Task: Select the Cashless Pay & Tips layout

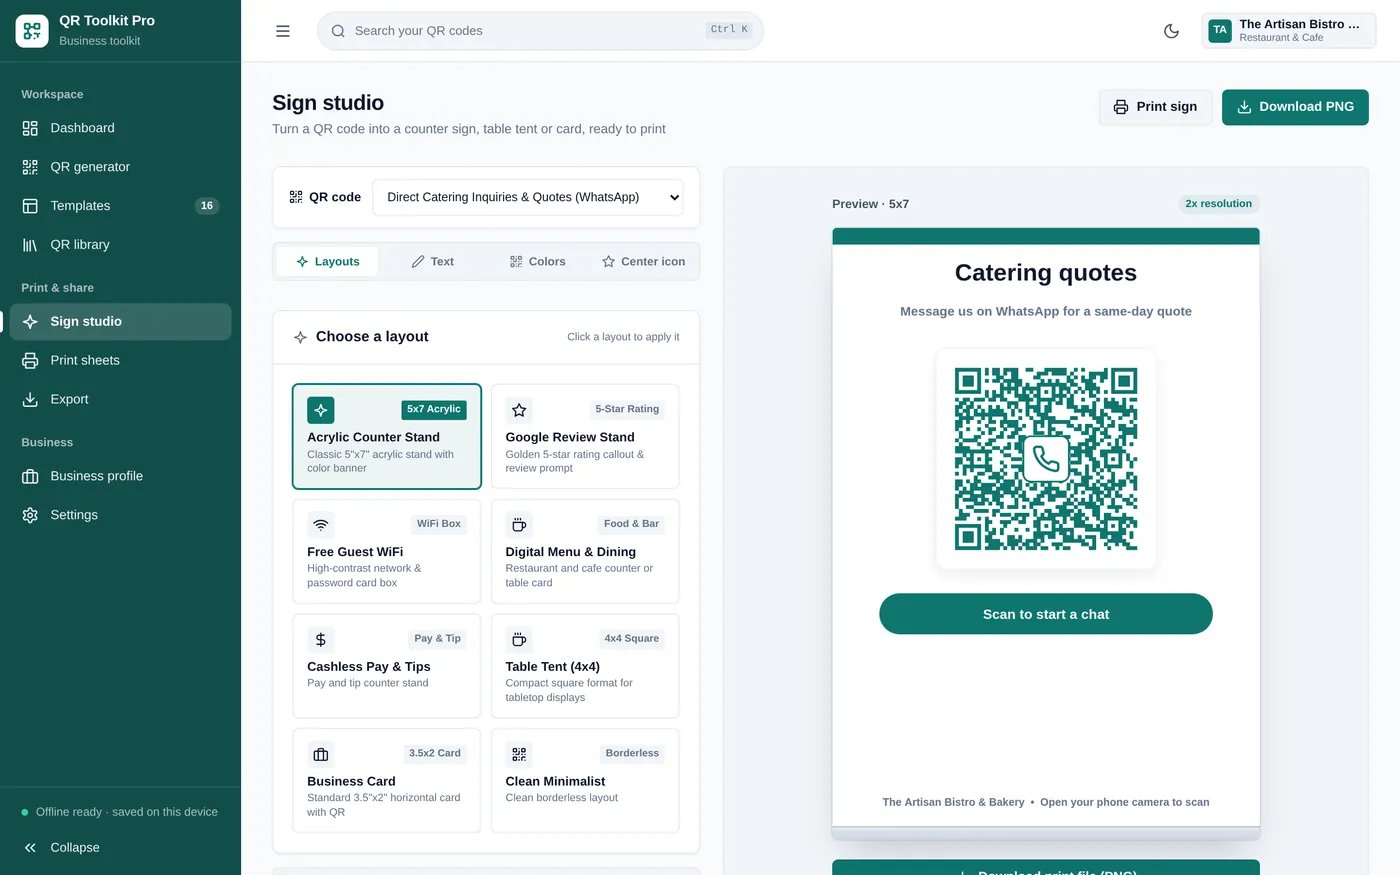Action: click(x=387, y=667)
